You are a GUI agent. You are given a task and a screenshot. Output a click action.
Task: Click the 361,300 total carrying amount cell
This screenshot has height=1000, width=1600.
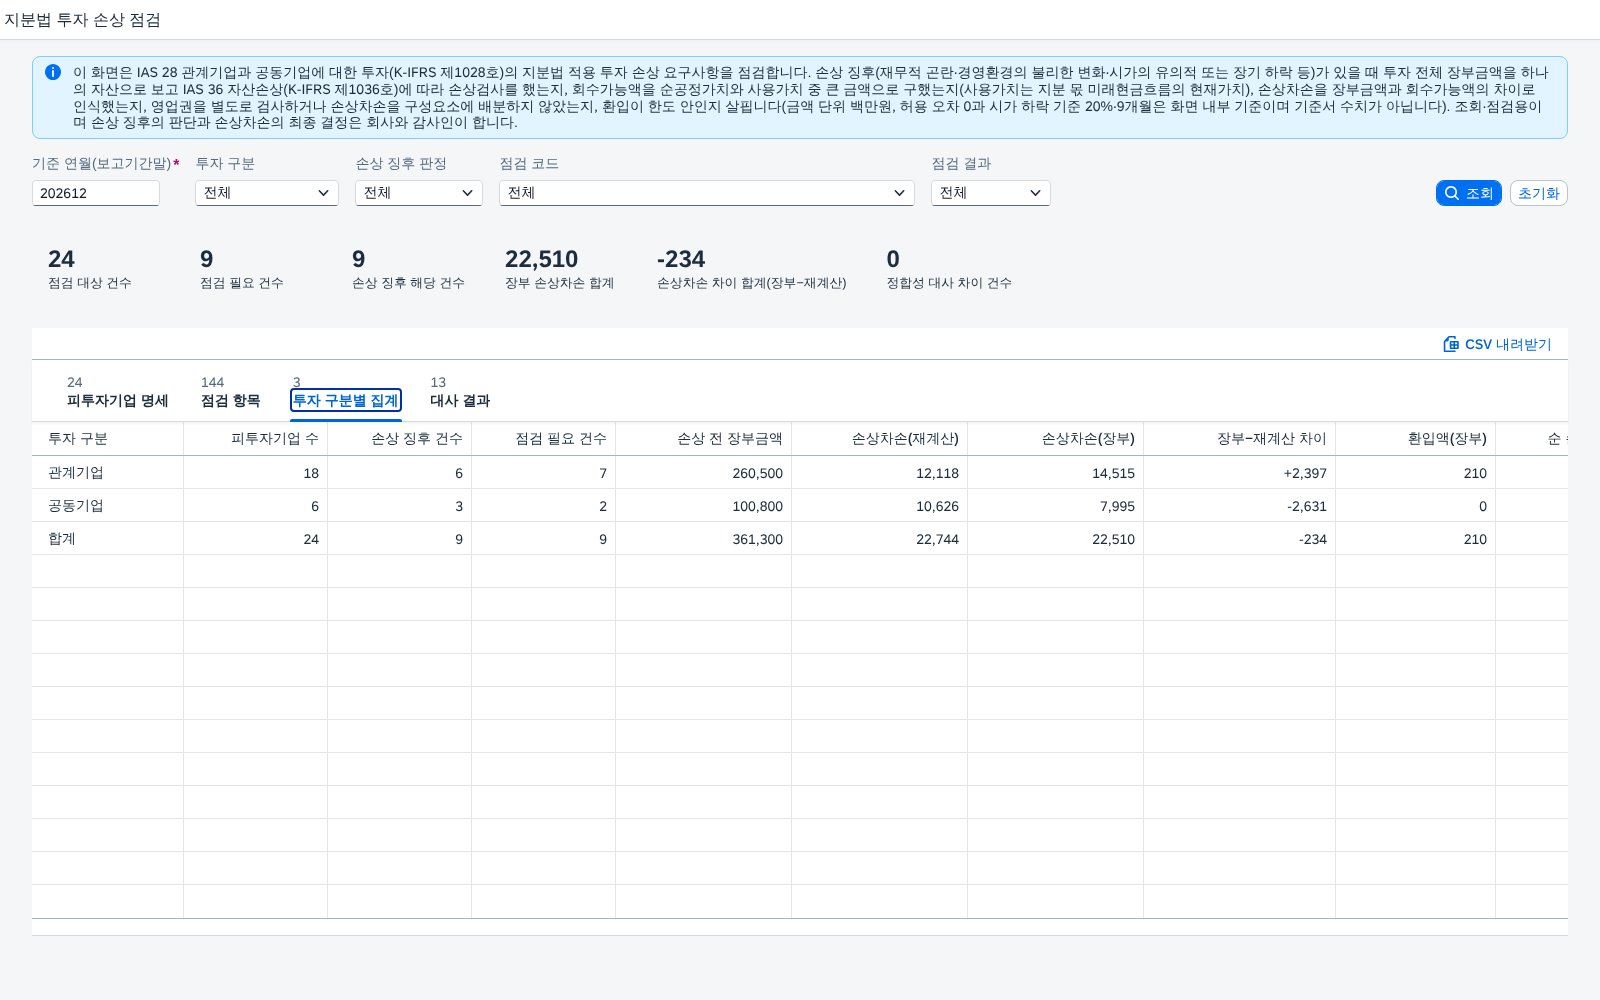(704, 539)
